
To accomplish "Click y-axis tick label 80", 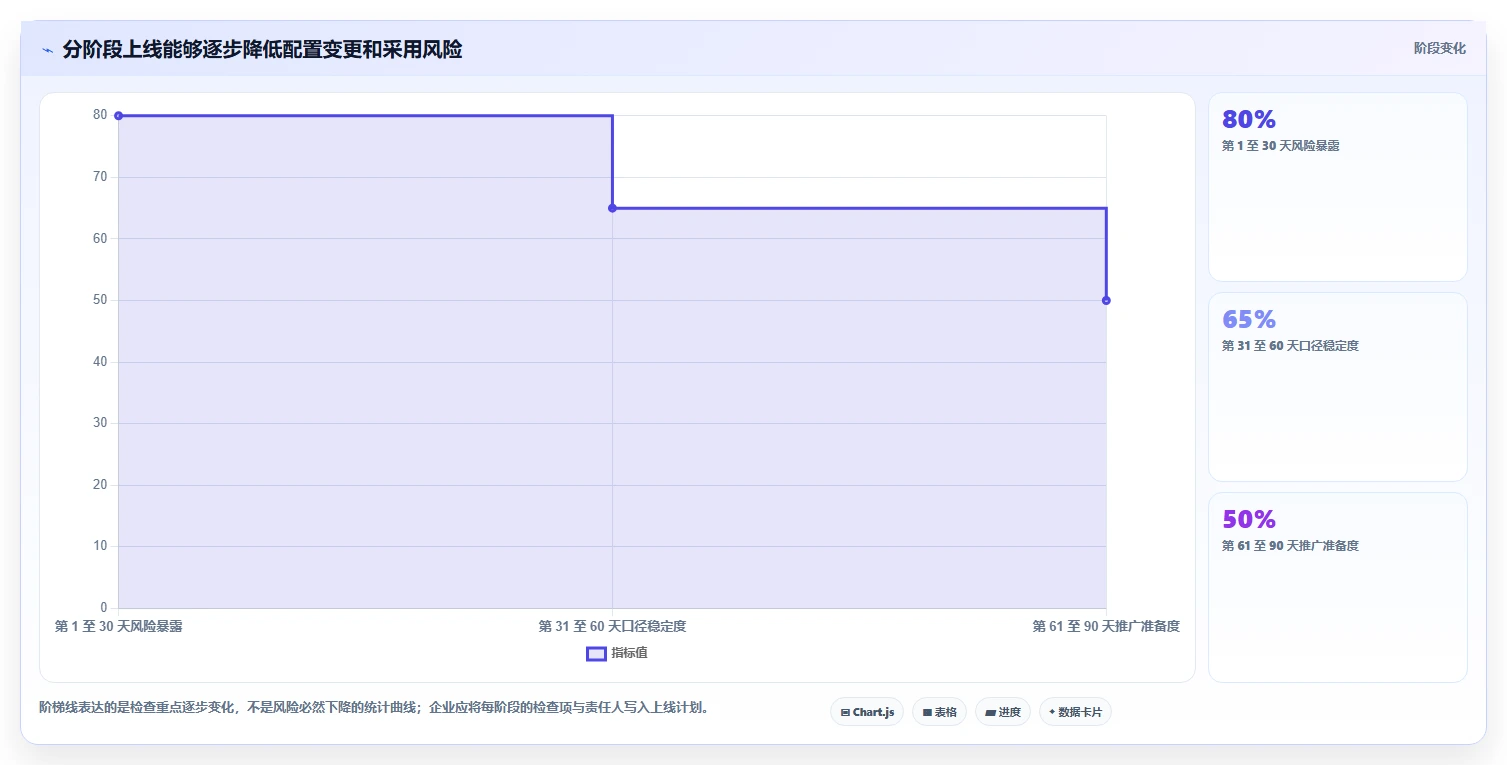I will [100, 115].
